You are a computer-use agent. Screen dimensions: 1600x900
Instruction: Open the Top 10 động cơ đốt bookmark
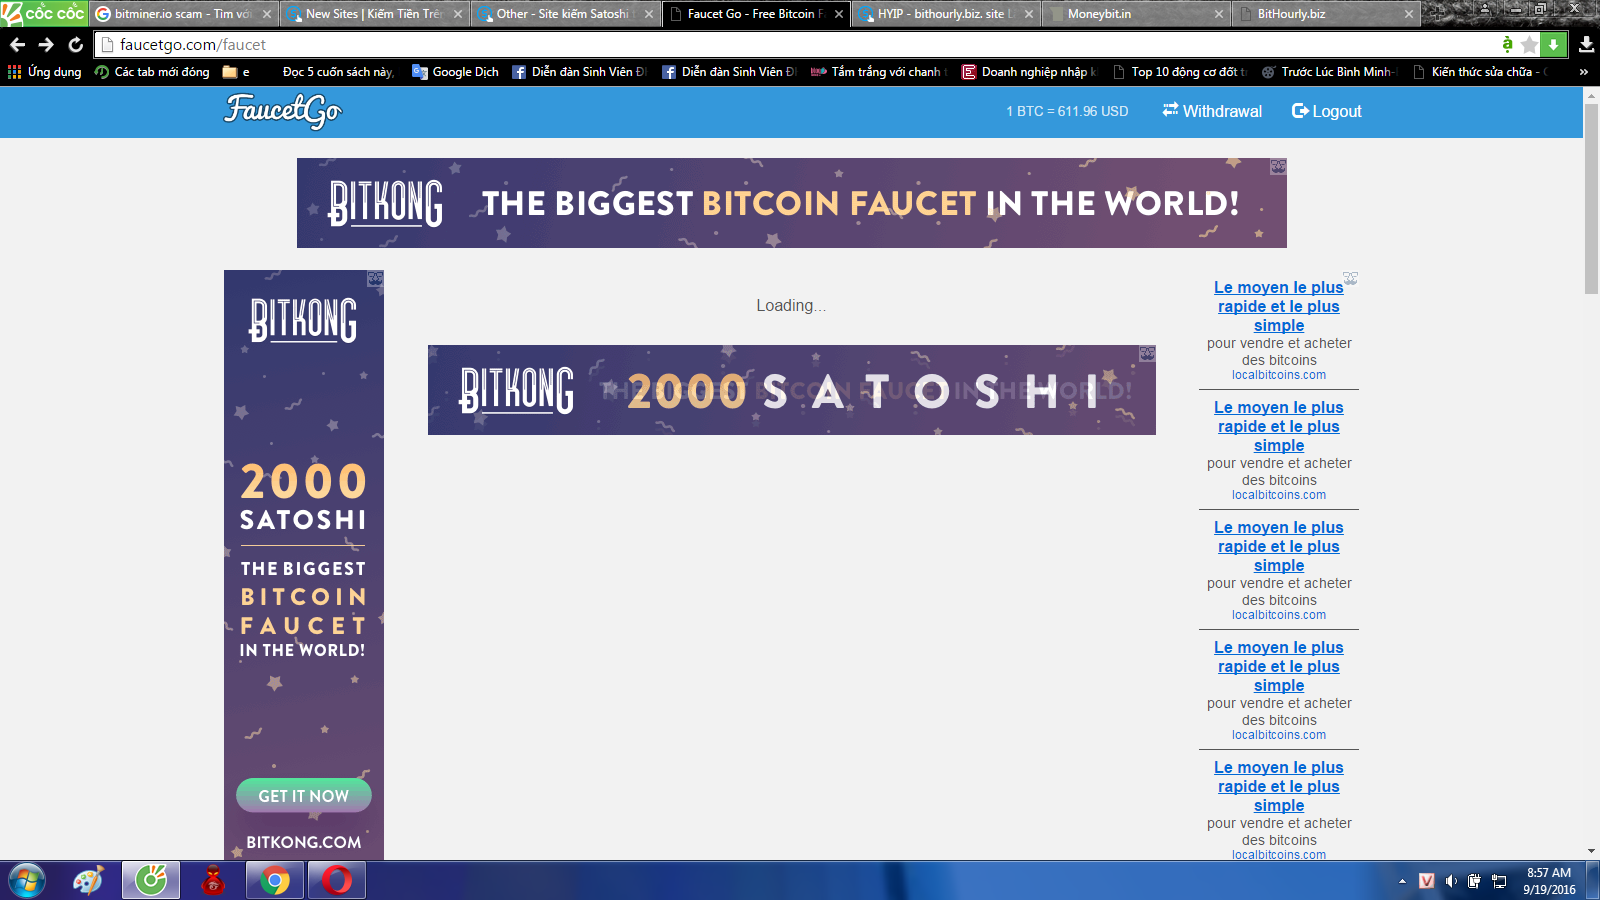coord(1180,72)
